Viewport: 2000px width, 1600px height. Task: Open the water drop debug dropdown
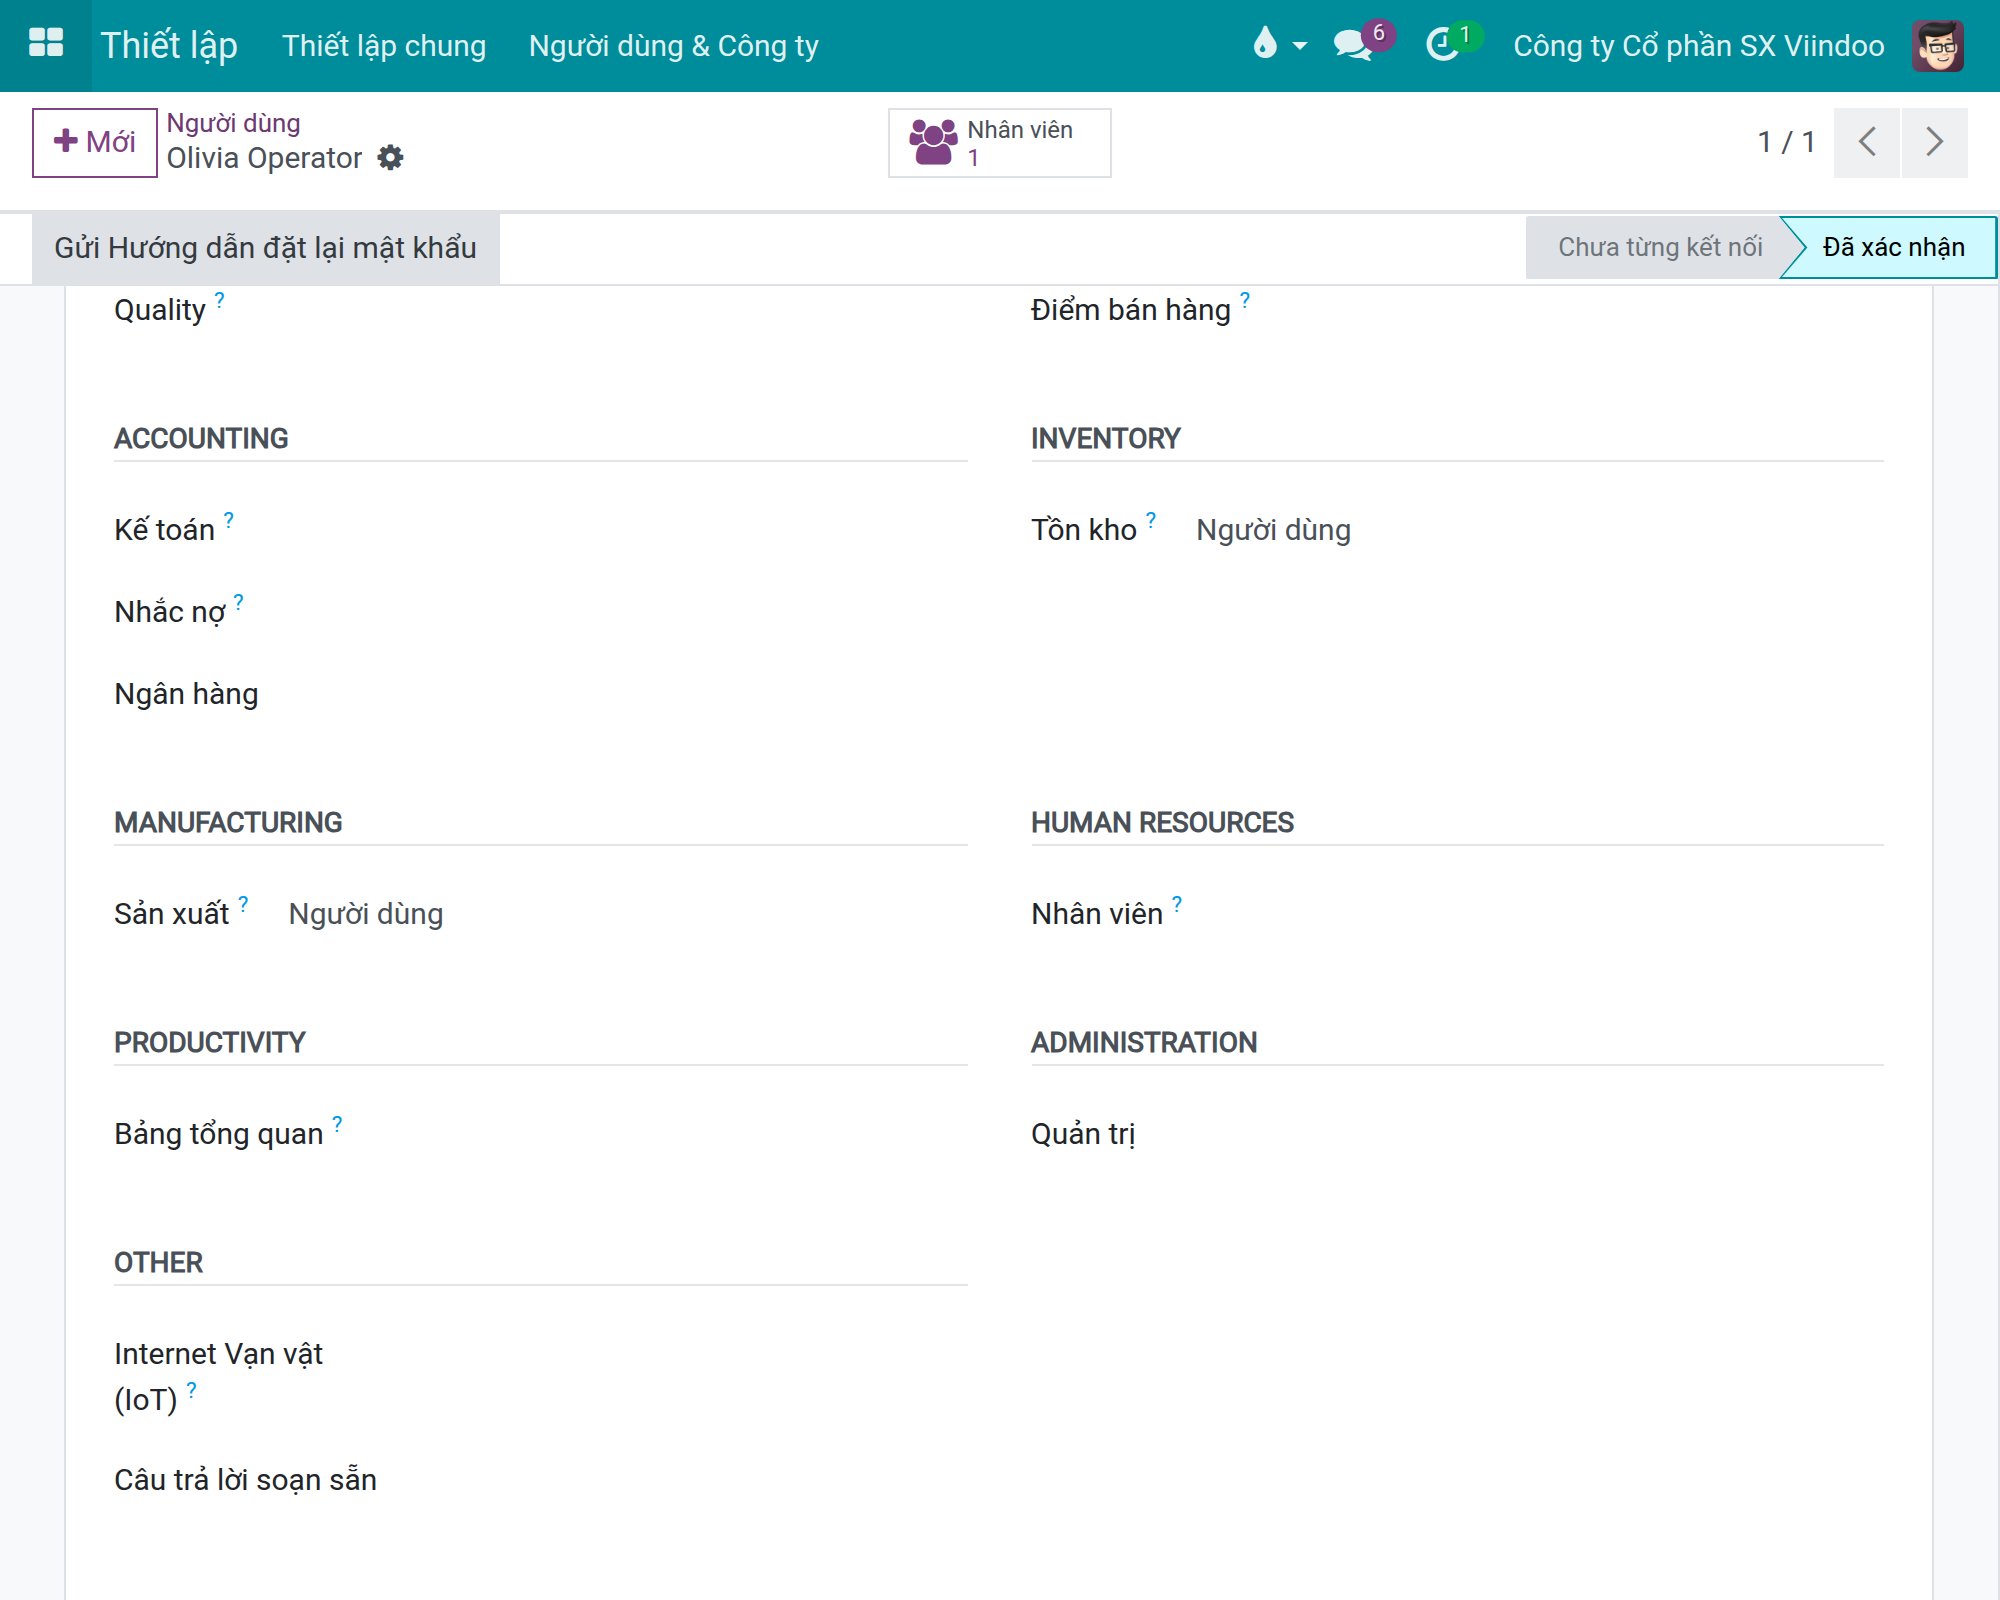pyautogui.click(x=1279, y=44)
